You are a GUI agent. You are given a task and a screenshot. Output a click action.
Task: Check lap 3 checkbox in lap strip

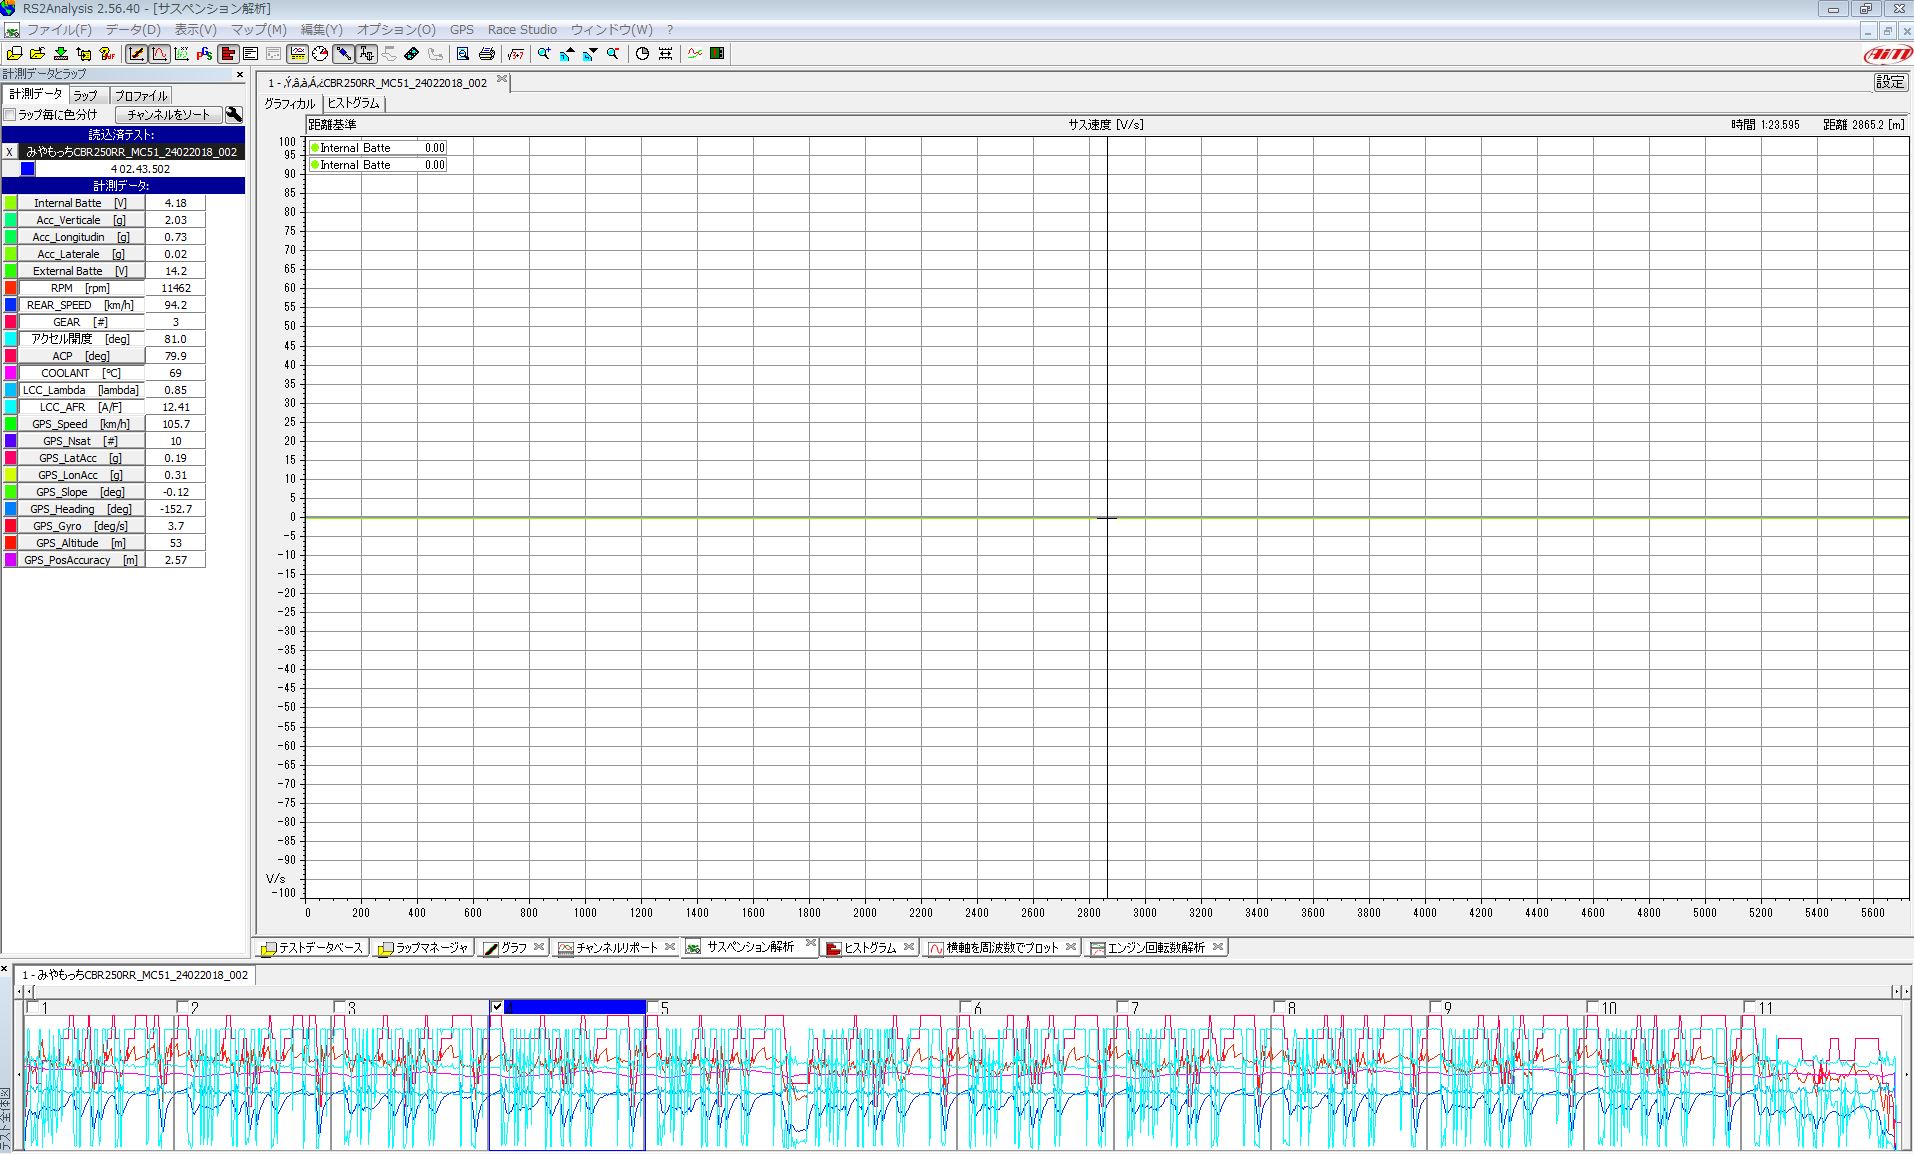pyautogui.click(x=339, y=1007)
